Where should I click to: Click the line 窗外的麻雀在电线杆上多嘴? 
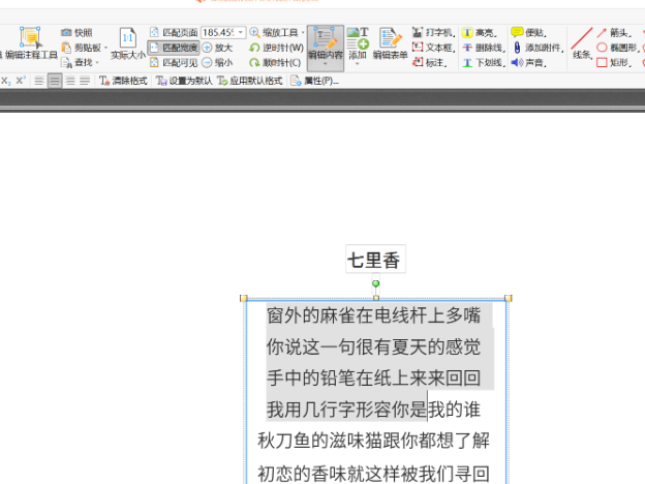tap(374, 315)
